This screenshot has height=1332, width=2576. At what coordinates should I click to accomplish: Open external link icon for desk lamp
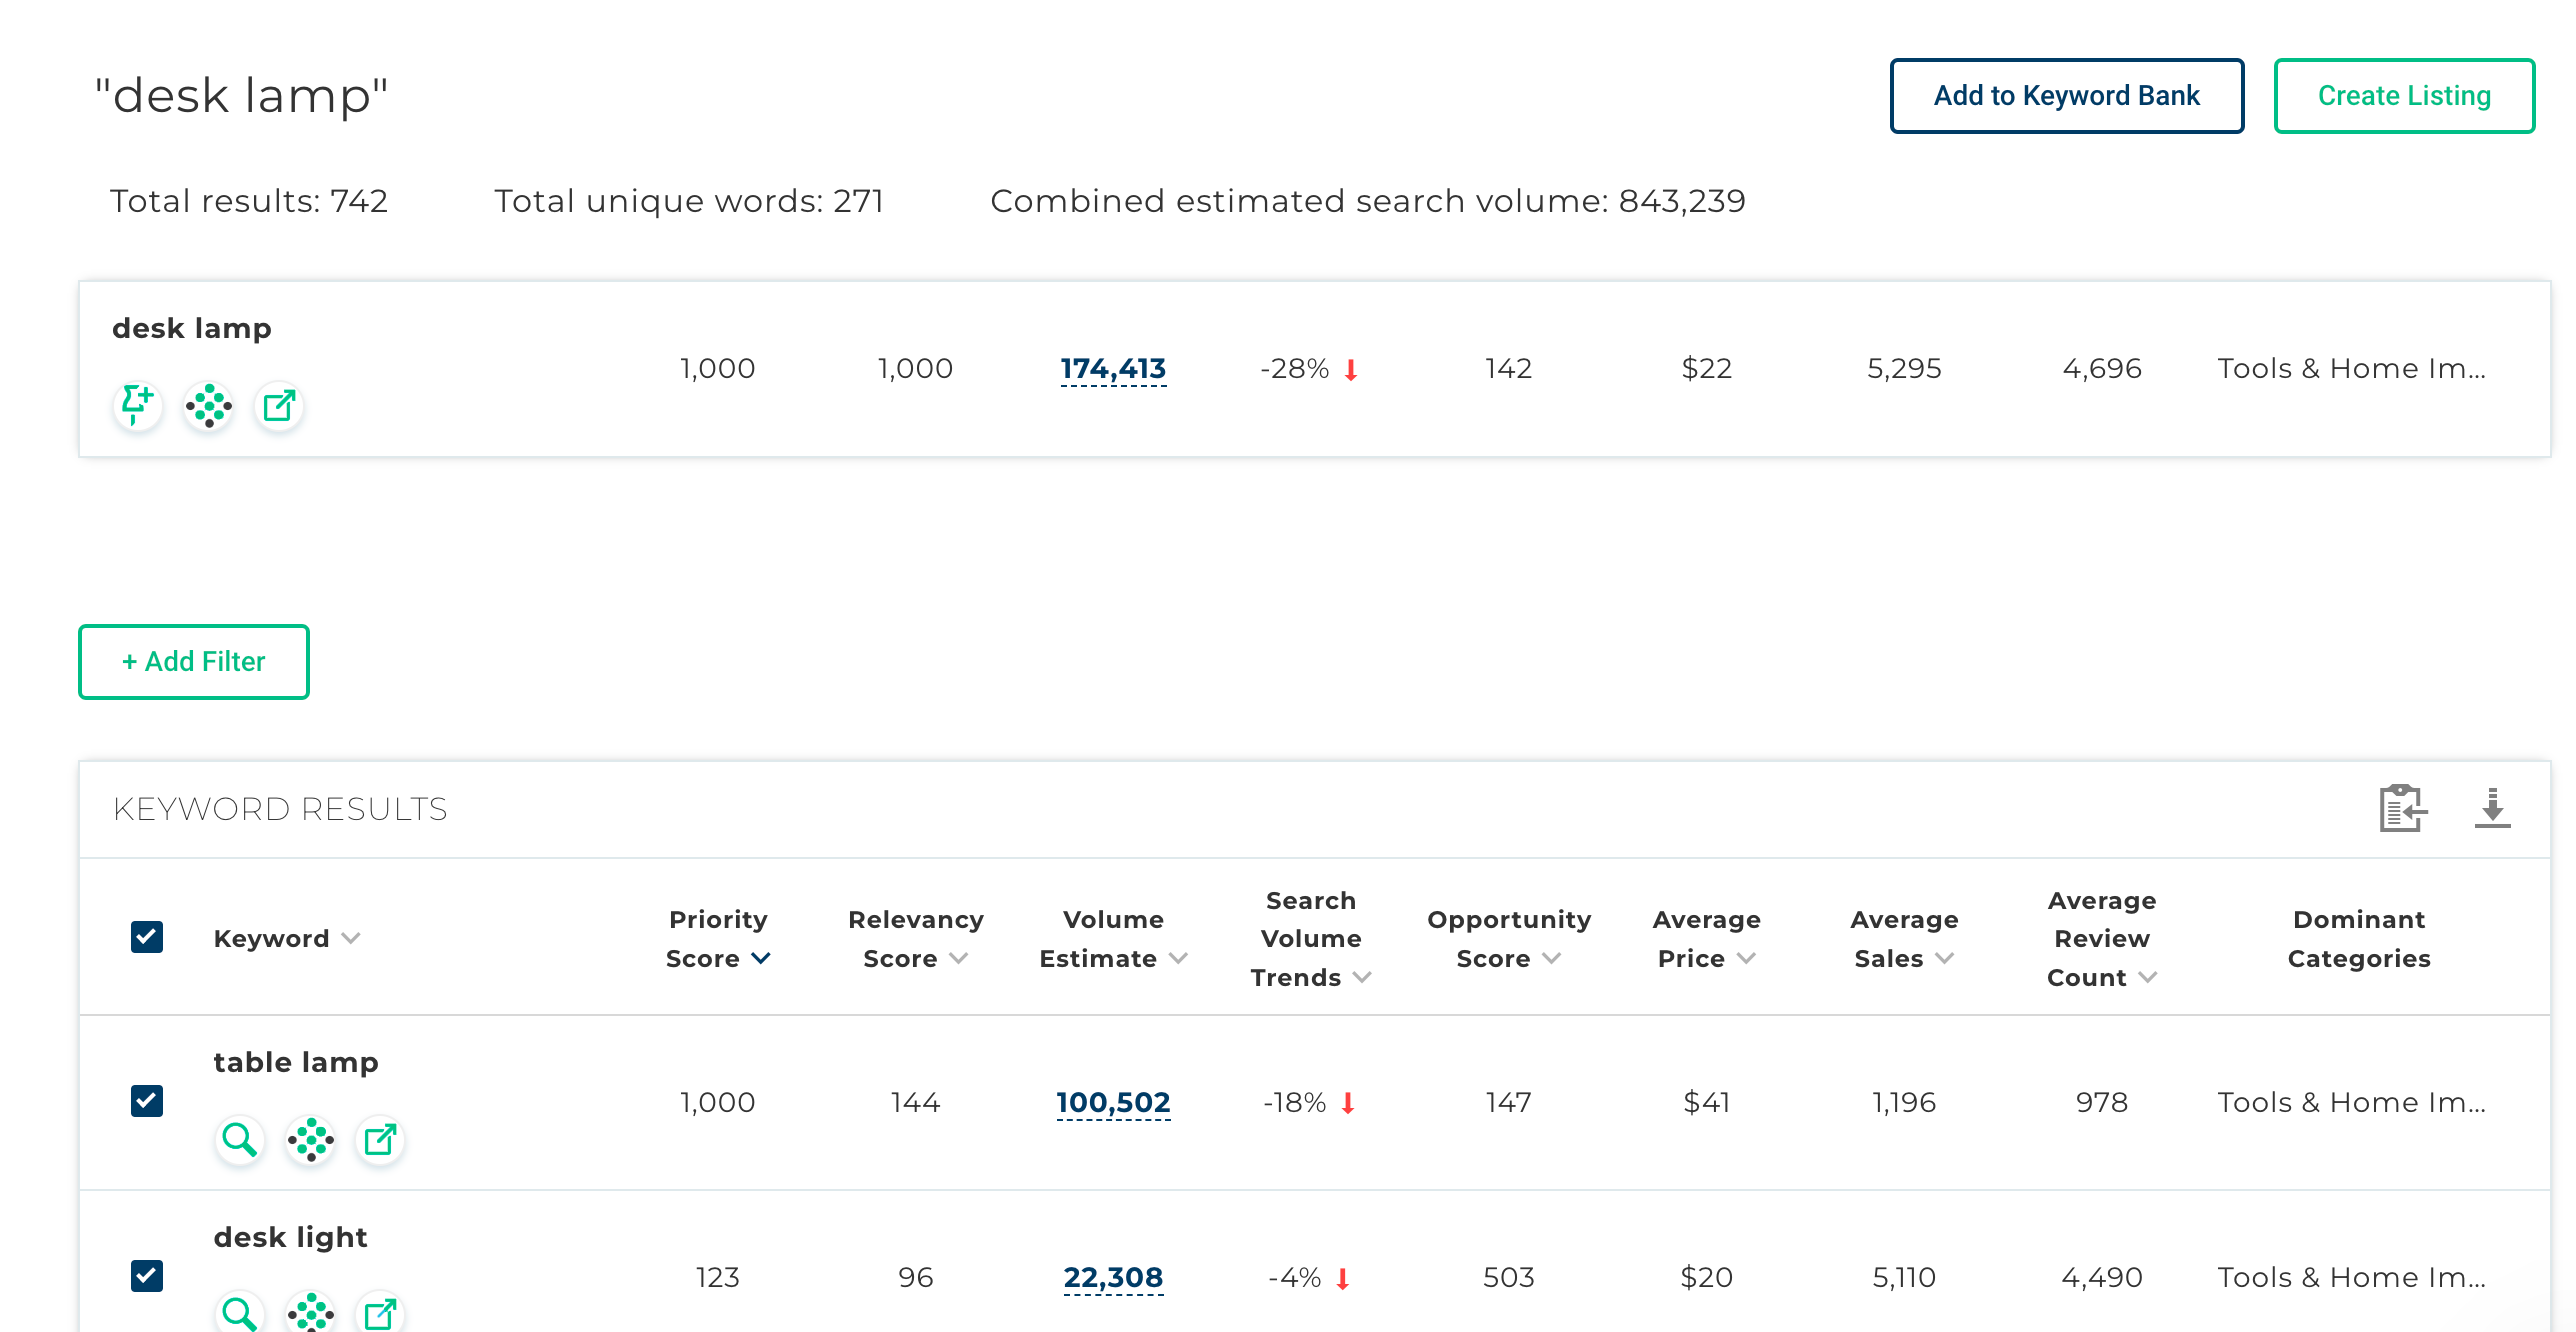point(279,405)
